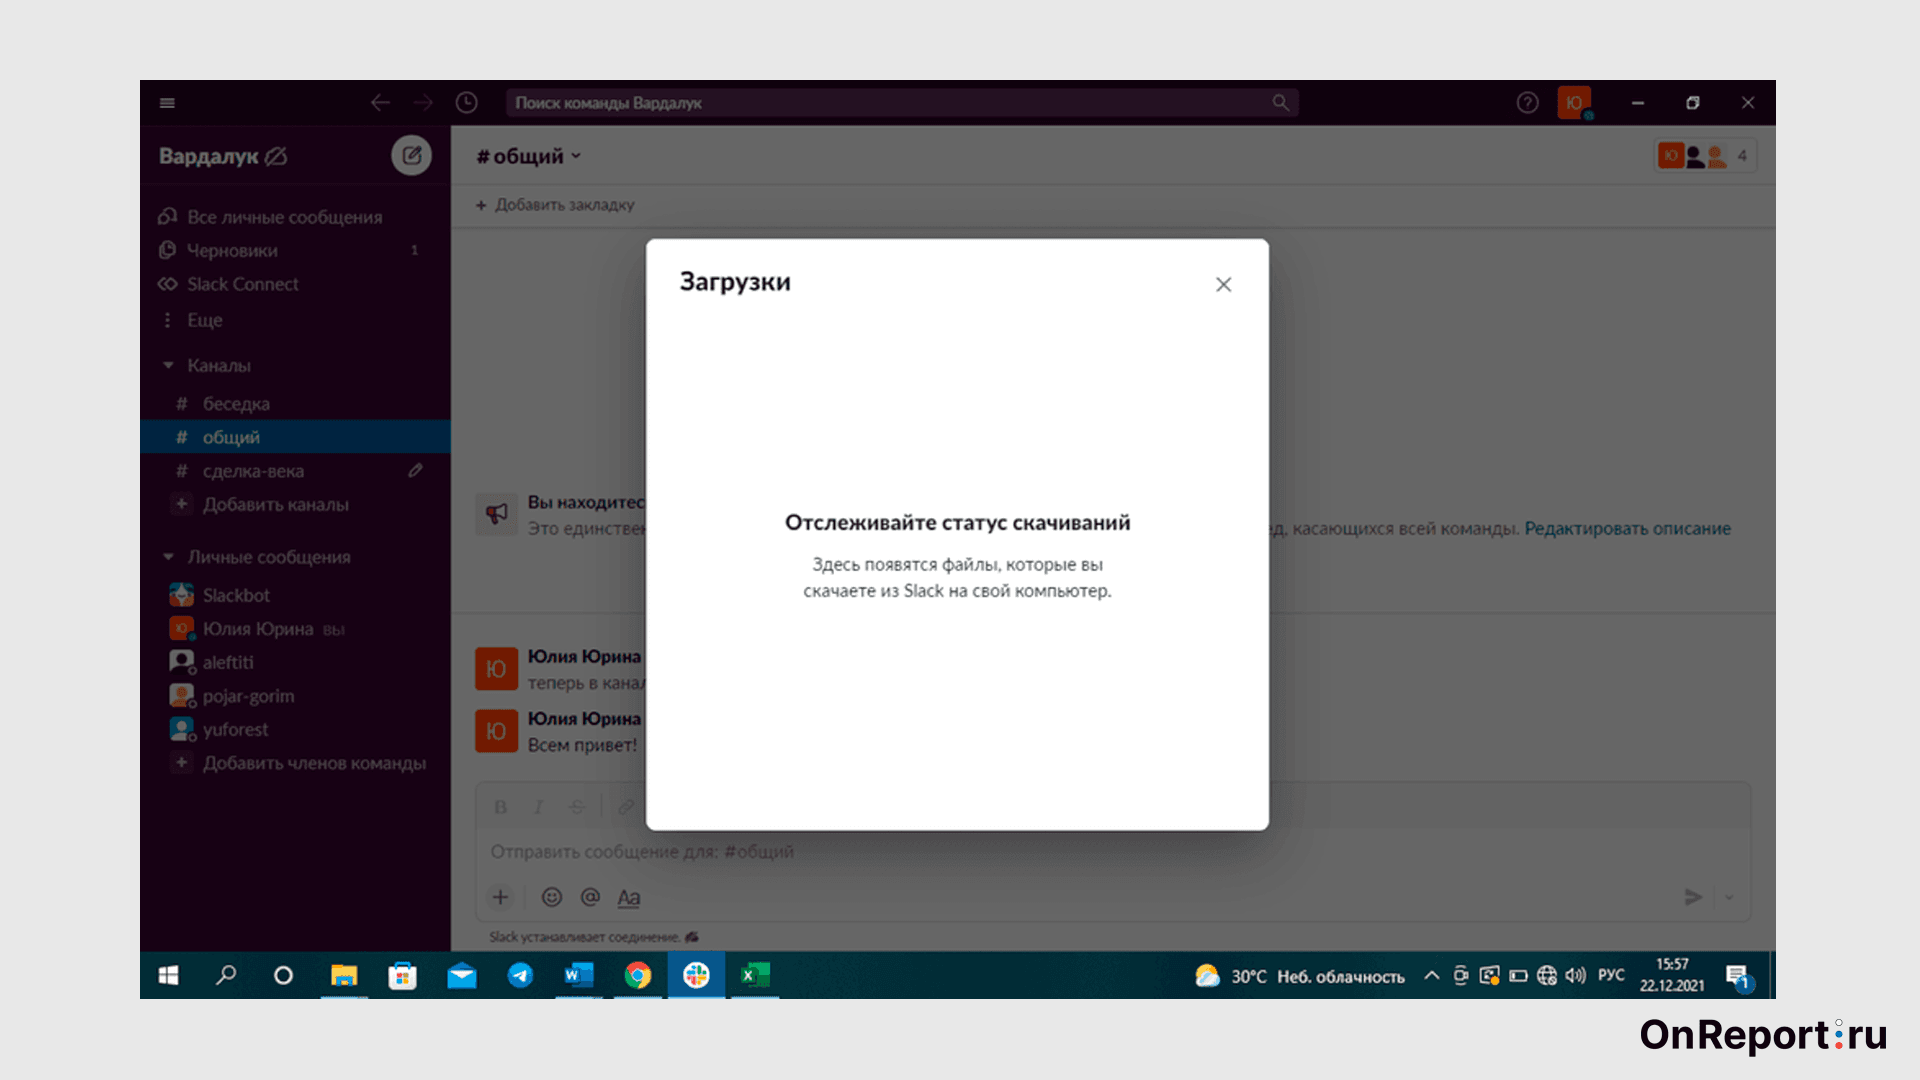Open Mail app from taskbar
The image size is (1920, 1080).
coord(461,975)
